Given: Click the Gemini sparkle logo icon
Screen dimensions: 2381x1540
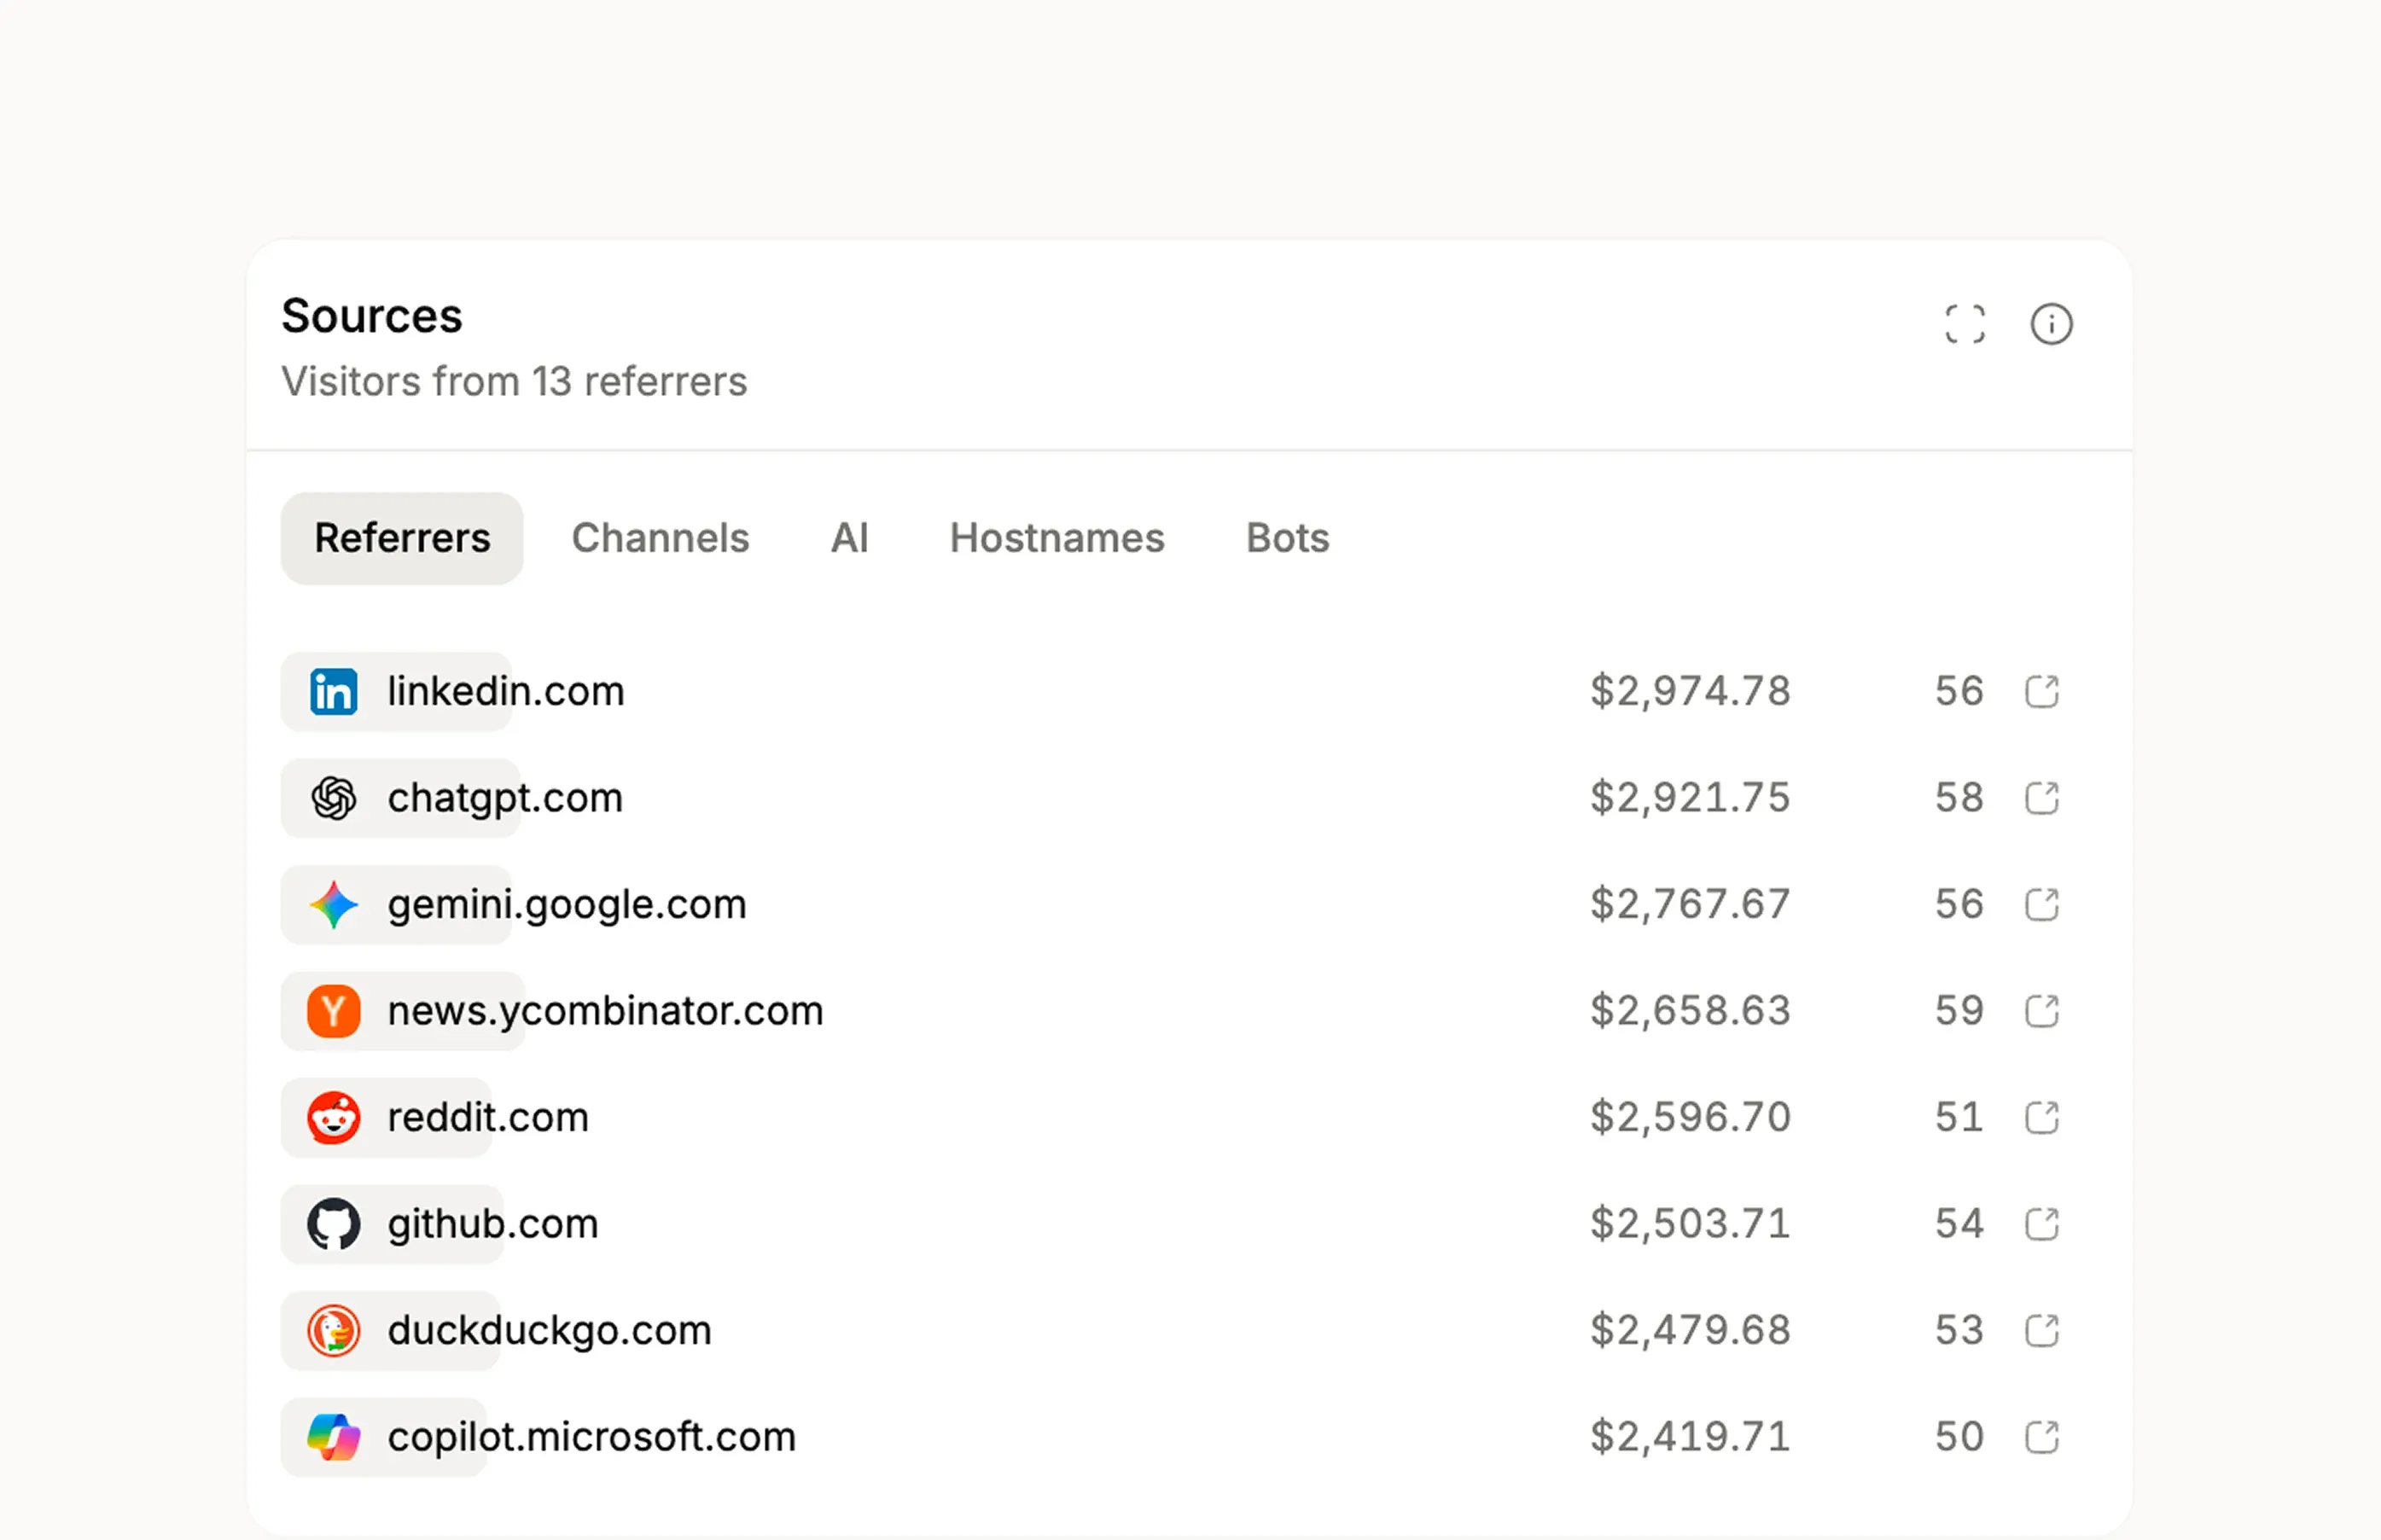Looking at the screenshot, I should tap(333, 904).
